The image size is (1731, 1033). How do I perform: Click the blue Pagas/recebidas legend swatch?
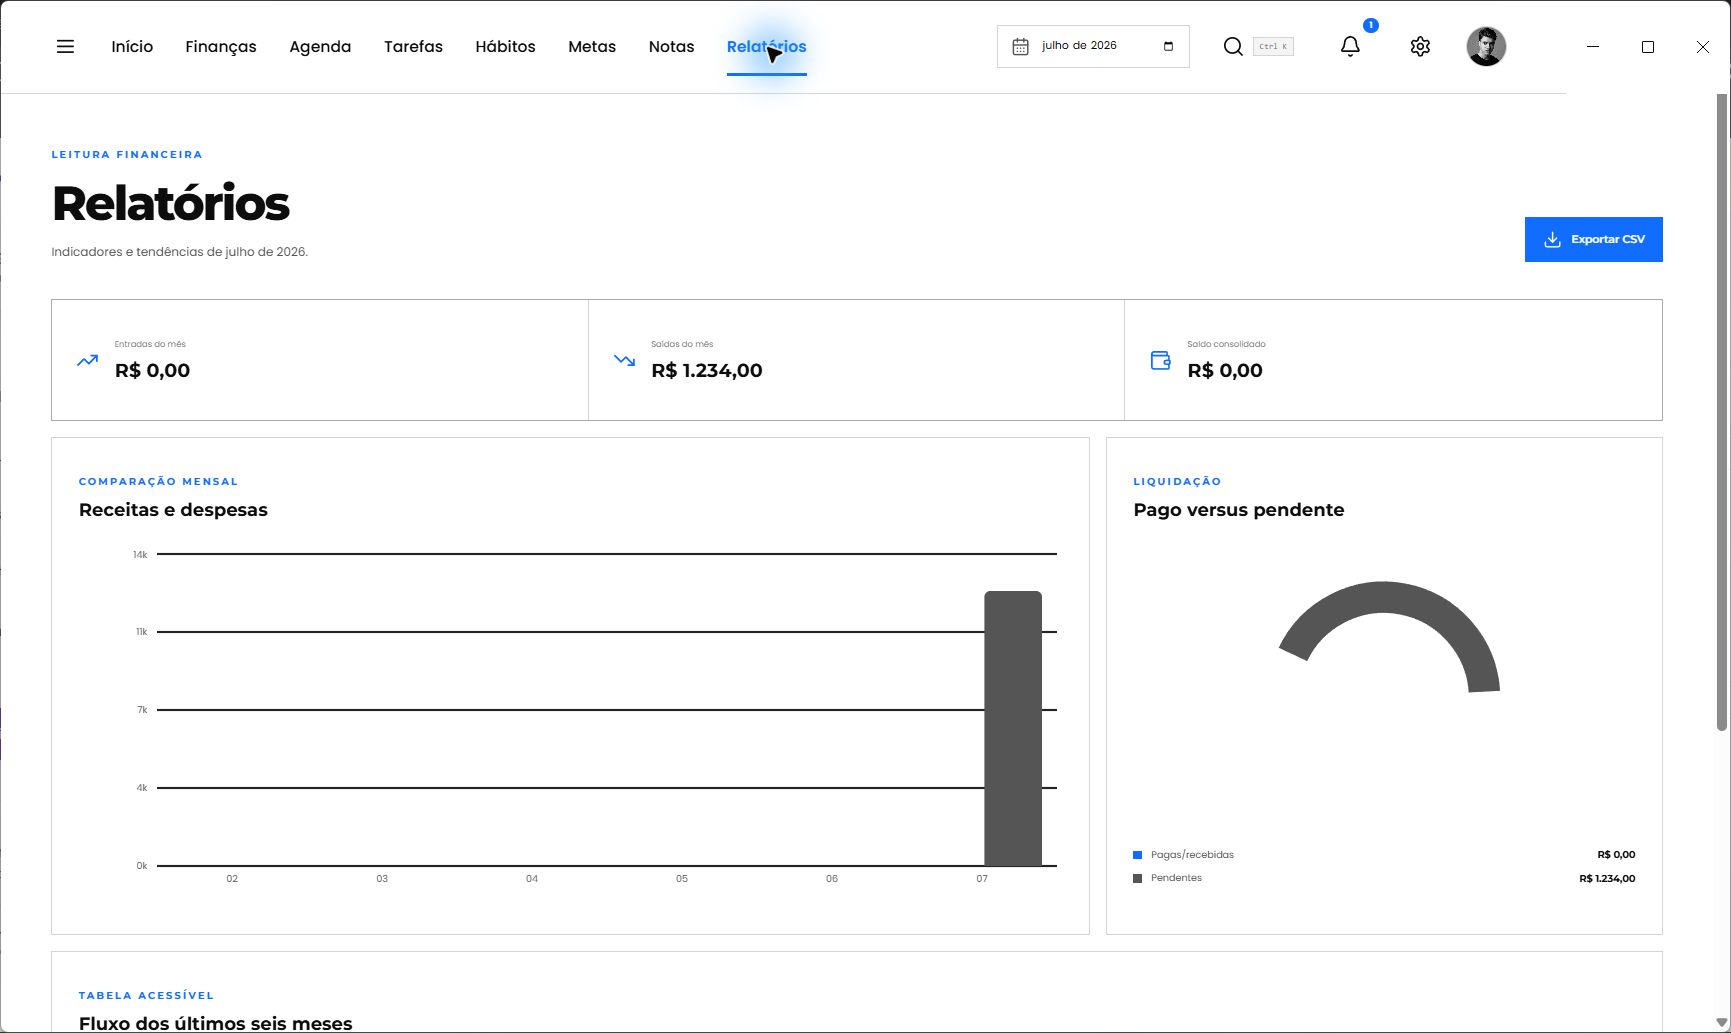point(1137,855)
